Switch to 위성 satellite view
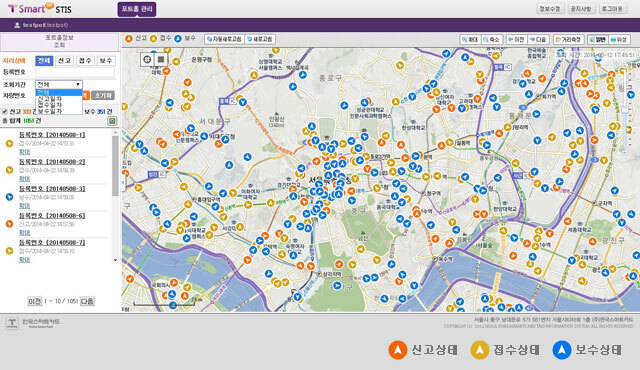Image resolution: width=640 pixels, height=370 pixels. [619, 40]
